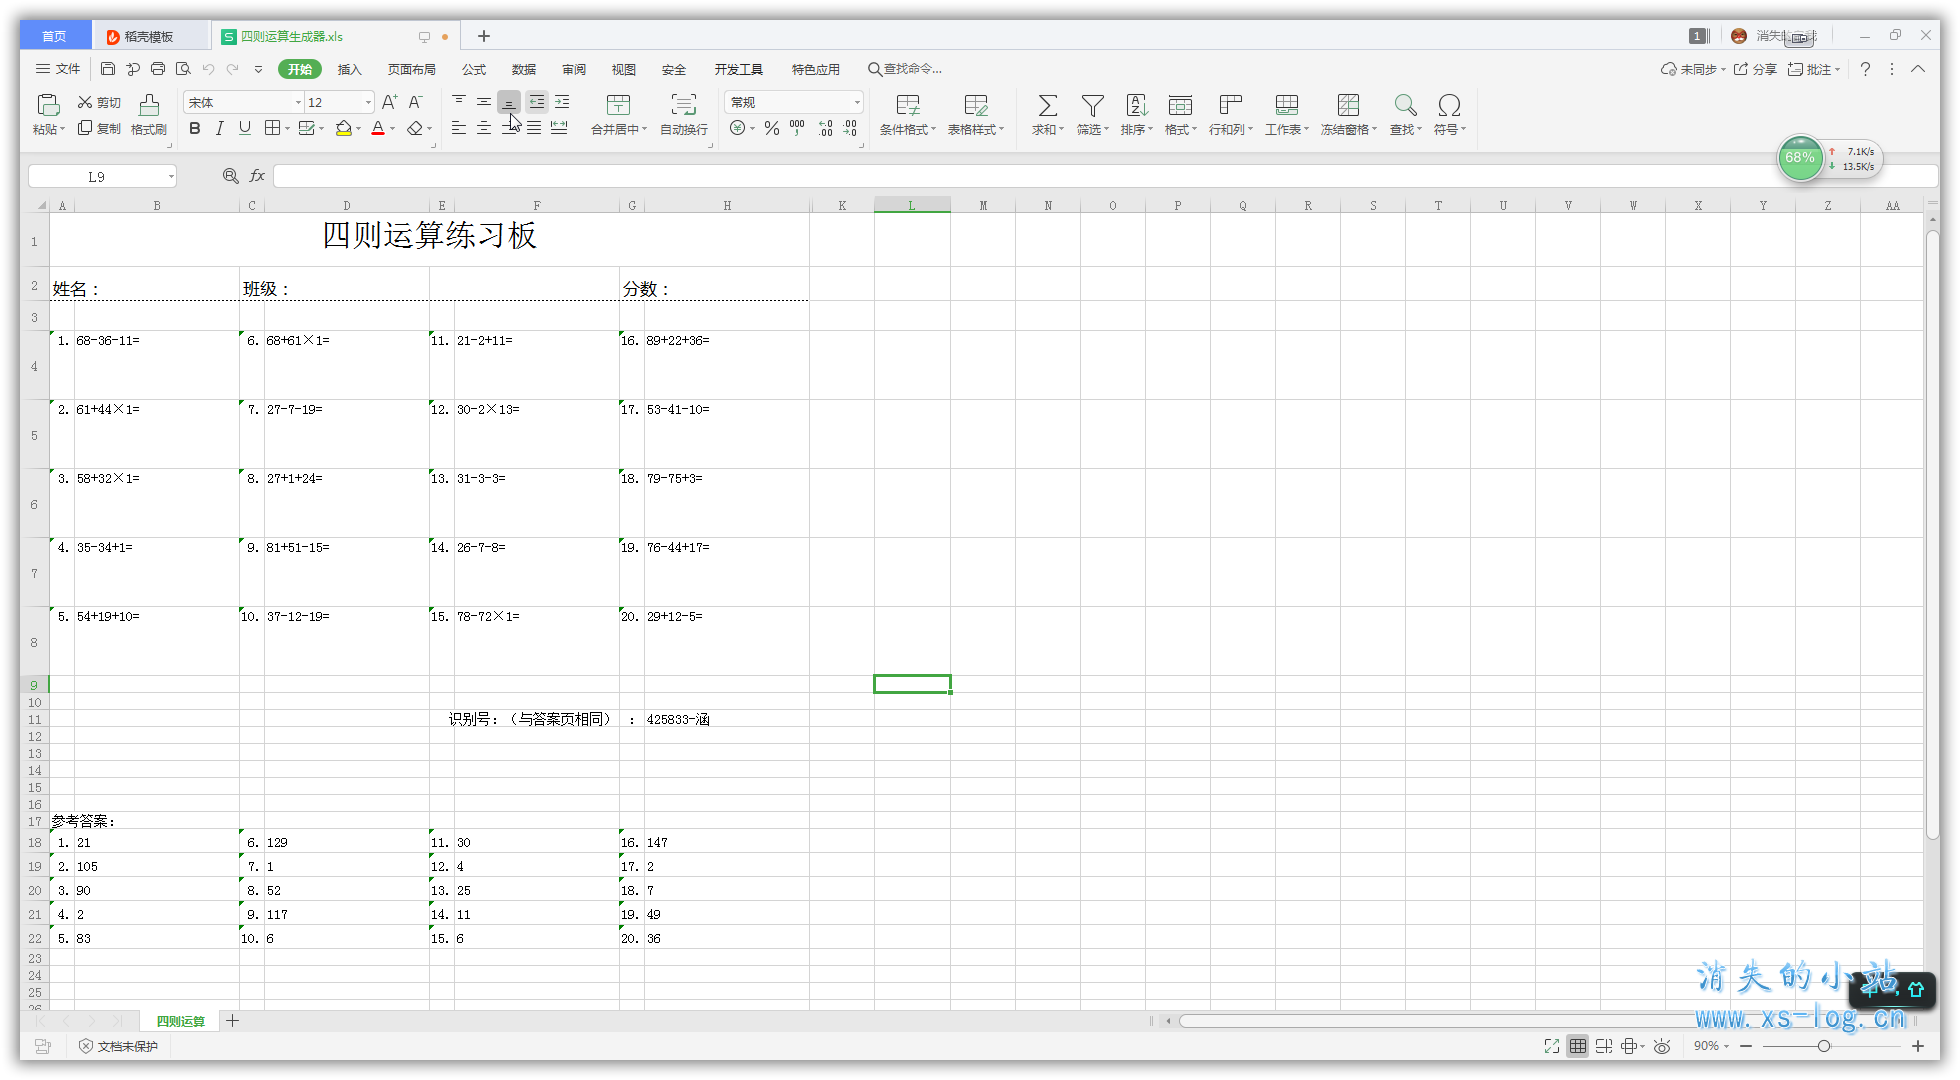Select the 四则运算 sheet tab
1960x1080 pixels.
coord(181,1021)
